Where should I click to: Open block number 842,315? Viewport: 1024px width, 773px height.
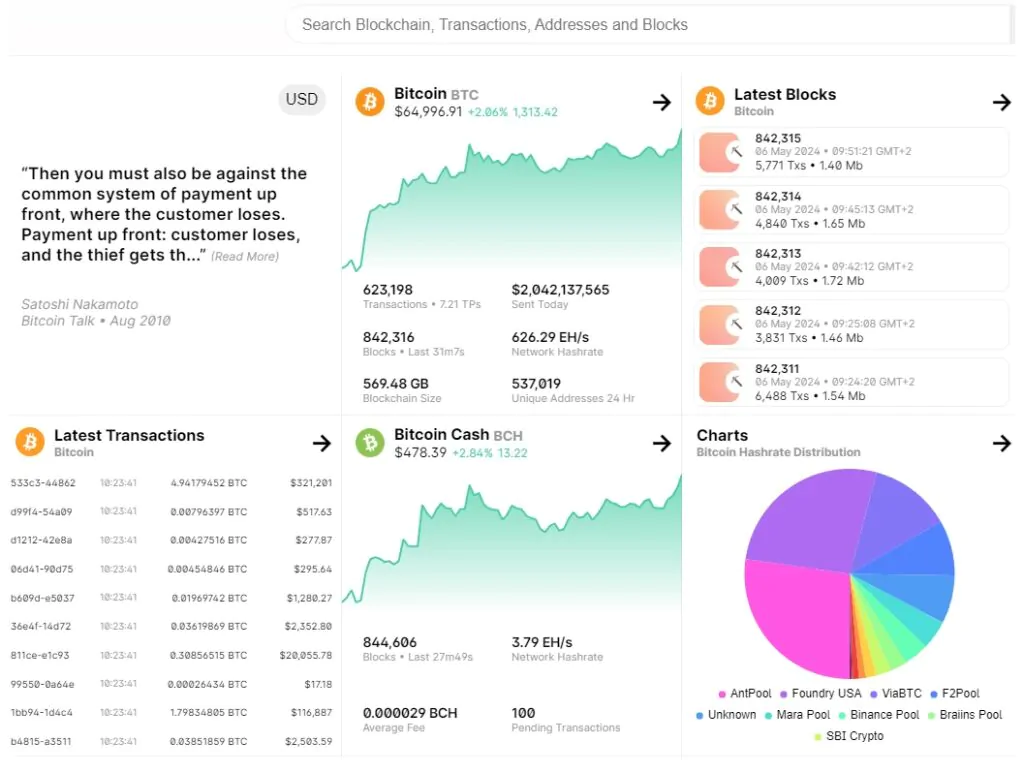pos(778,138)
